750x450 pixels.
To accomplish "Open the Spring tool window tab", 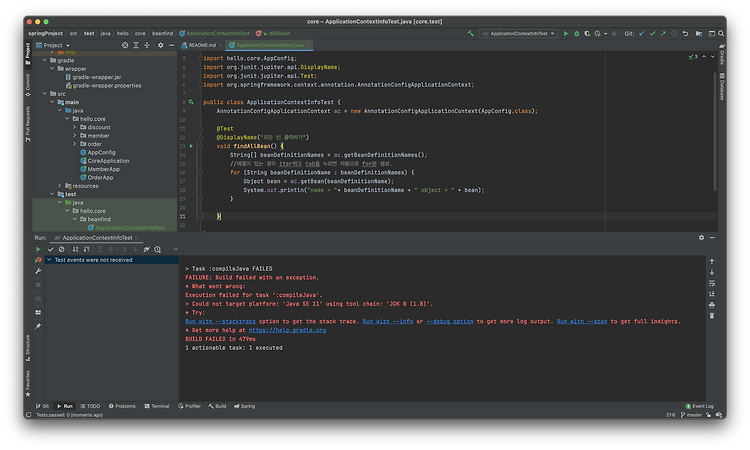I will (x=244, y=406).
